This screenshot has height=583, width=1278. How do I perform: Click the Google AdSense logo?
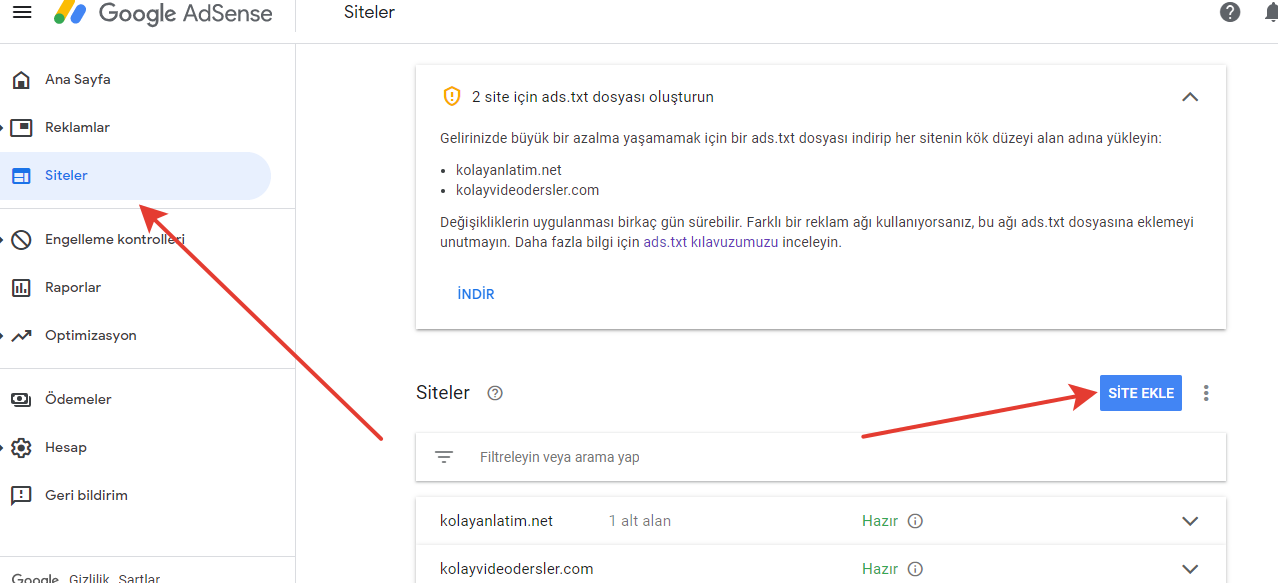pyautogui.click(x=162, y=13)
